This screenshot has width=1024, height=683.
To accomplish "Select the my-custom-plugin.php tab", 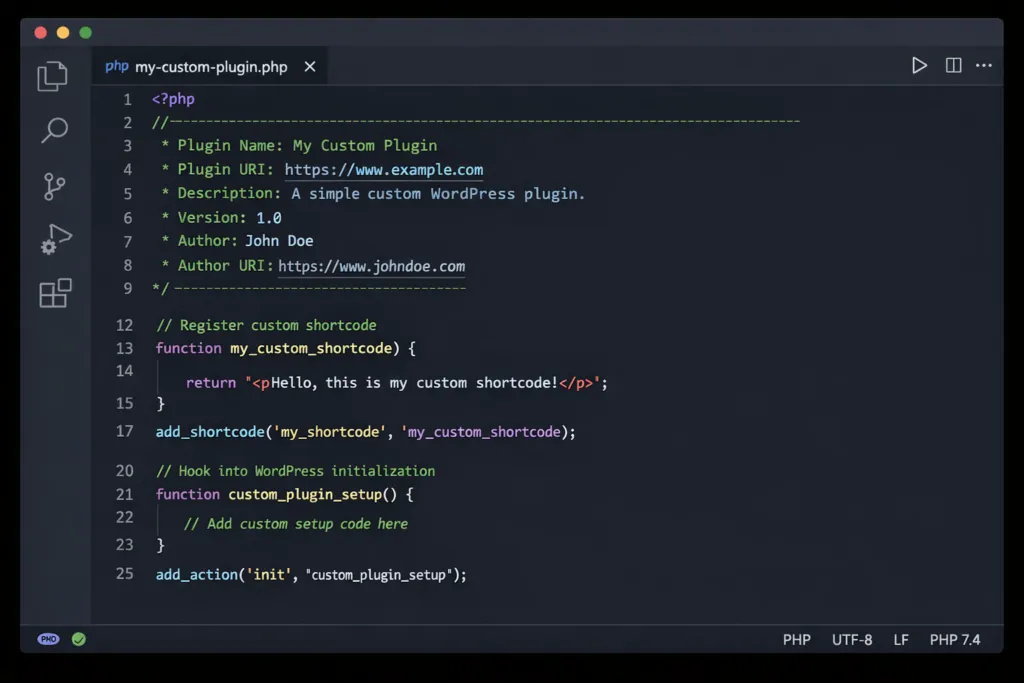I will [196, 67].
